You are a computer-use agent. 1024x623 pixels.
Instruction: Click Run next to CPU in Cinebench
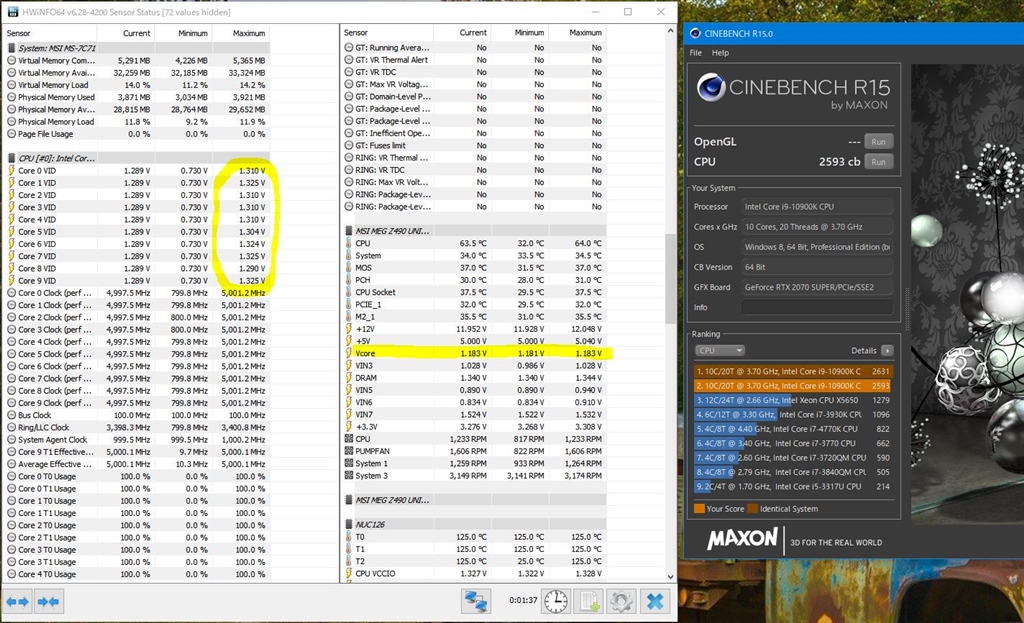coord(878,162)
